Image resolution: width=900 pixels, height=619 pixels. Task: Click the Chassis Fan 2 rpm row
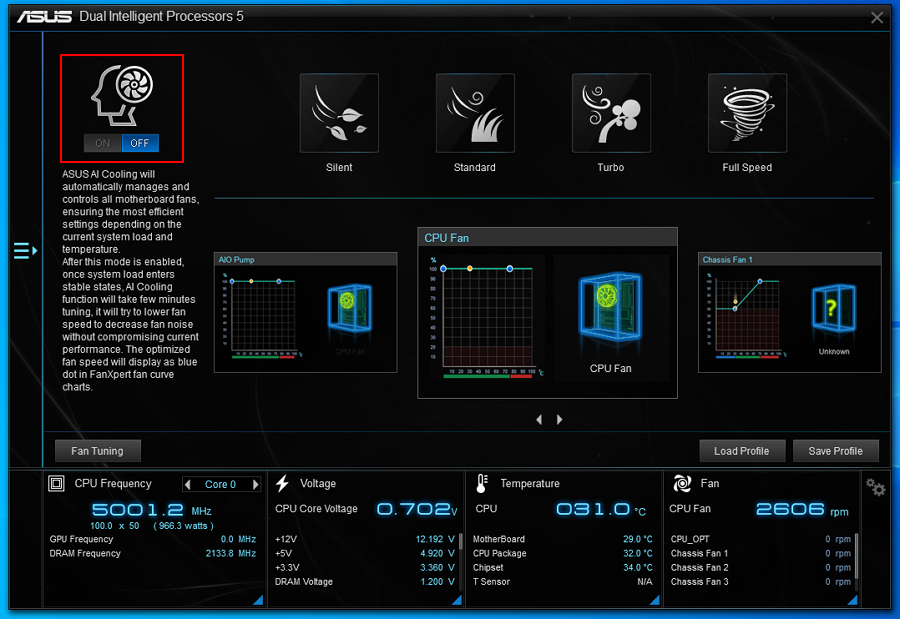(x=761, y=567)
